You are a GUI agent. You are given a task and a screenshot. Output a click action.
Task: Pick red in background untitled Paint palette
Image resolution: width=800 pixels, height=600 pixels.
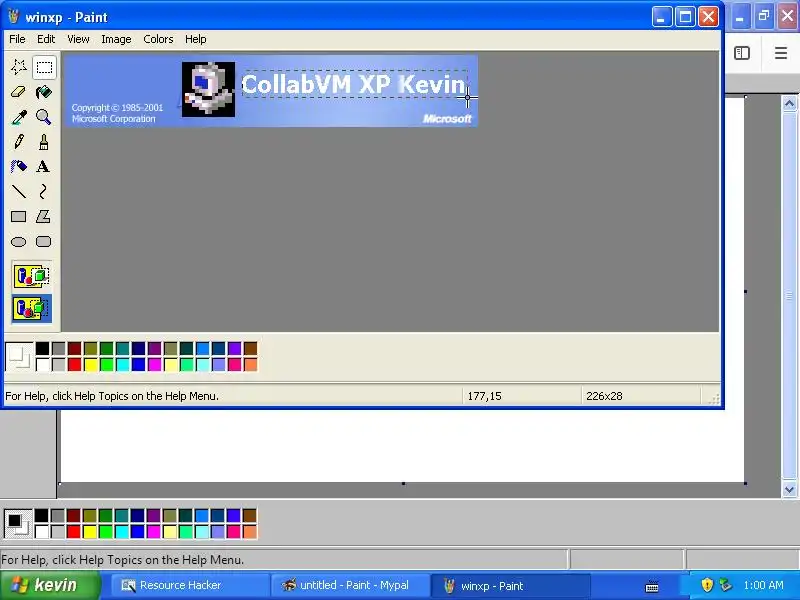click(x=73, y=532)
